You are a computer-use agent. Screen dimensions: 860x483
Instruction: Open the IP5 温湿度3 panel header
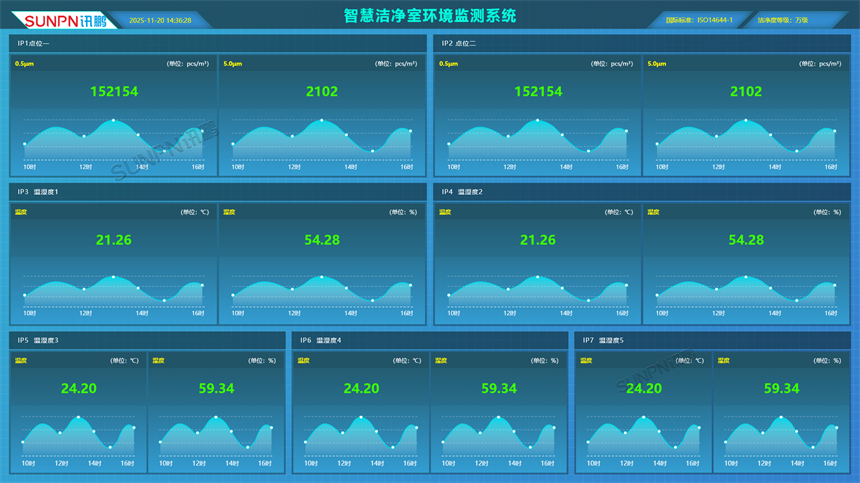(38, 340)
